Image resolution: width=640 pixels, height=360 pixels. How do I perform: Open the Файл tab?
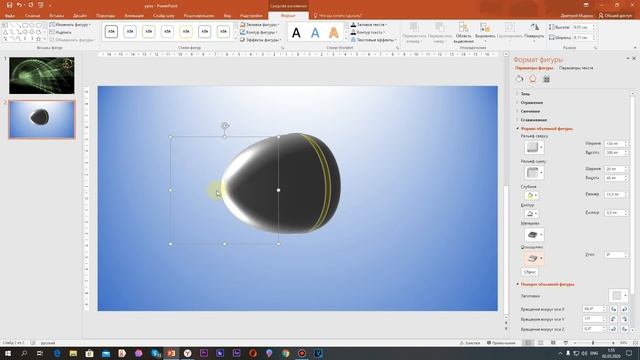click(x=10, y=16)
